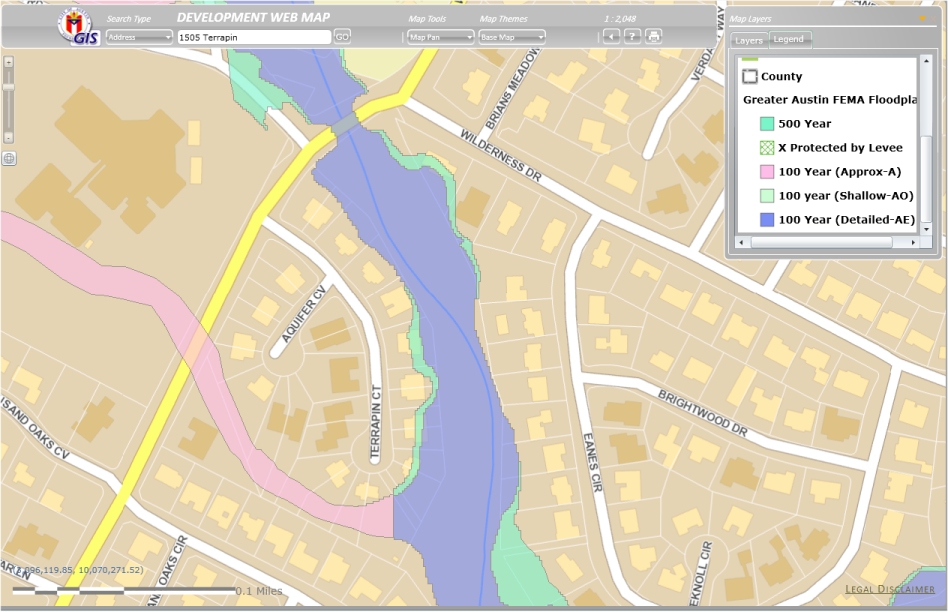Open the help icon in the toolbar
948x612 pixels.
click(x=632, y=36)
